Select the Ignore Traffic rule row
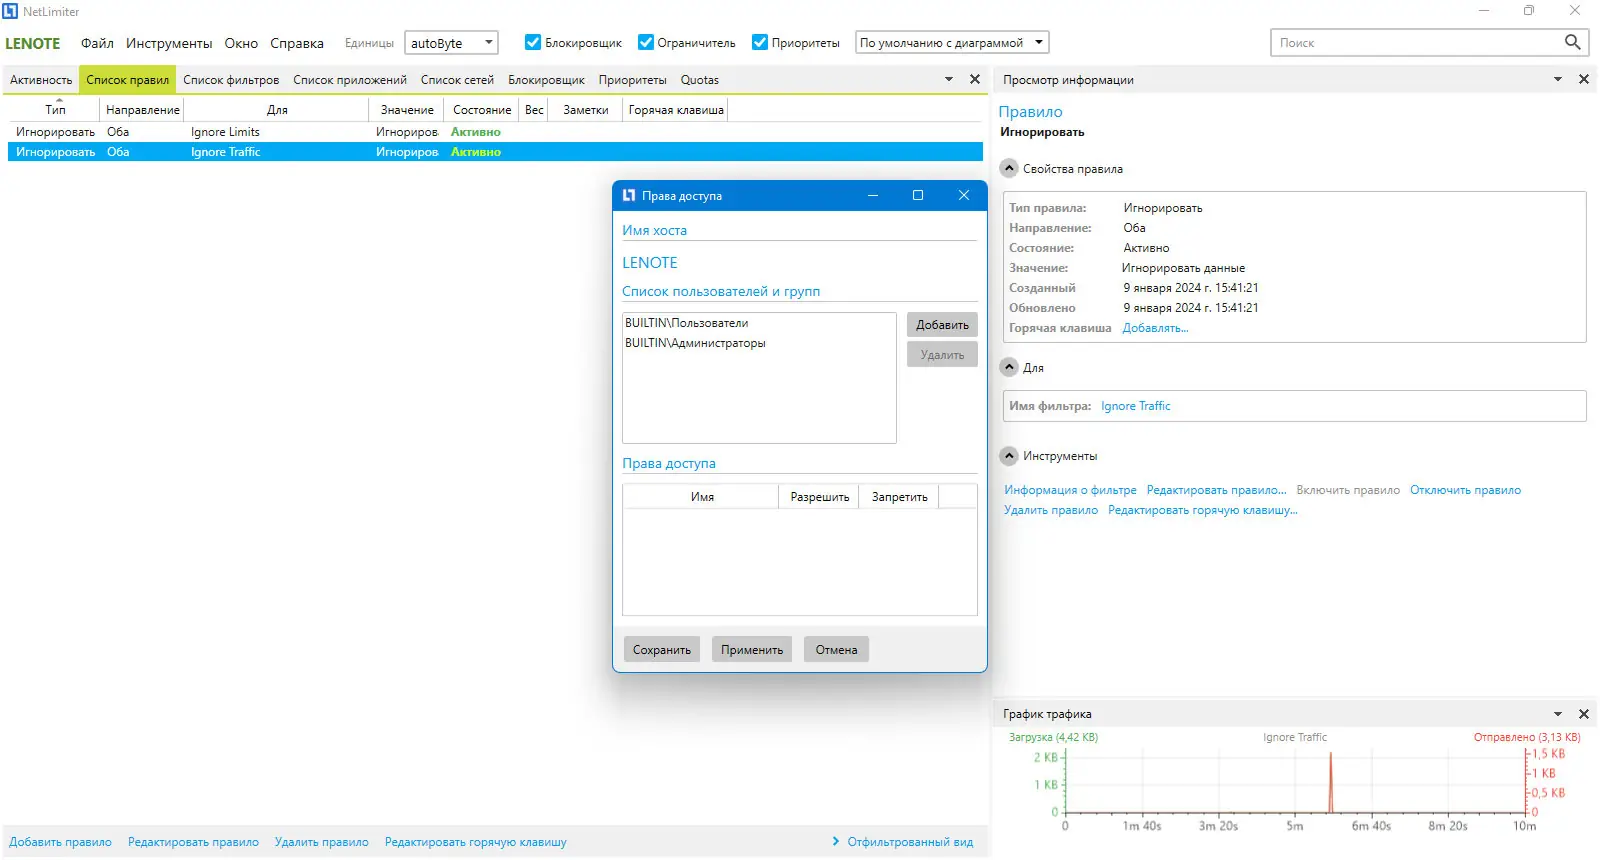Image resolution: width=1600 pixels, height=860 pixels. tap(495, 152)
